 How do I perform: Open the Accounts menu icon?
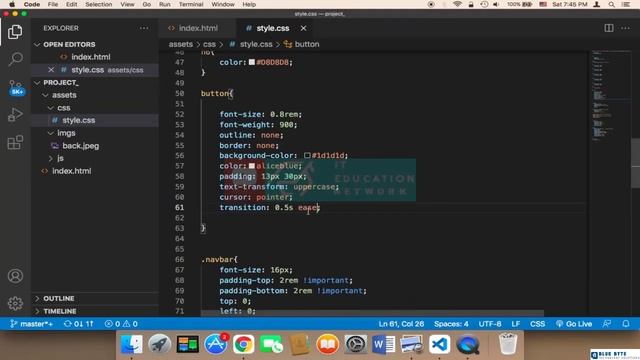click(x=15, y=276)
